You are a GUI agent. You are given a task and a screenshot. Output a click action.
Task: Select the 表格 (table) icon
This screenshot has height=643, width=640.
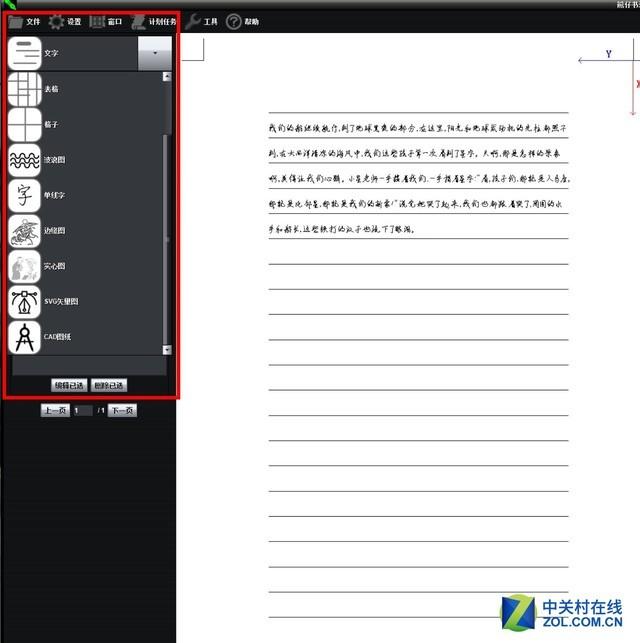click(x=24, y=90)
